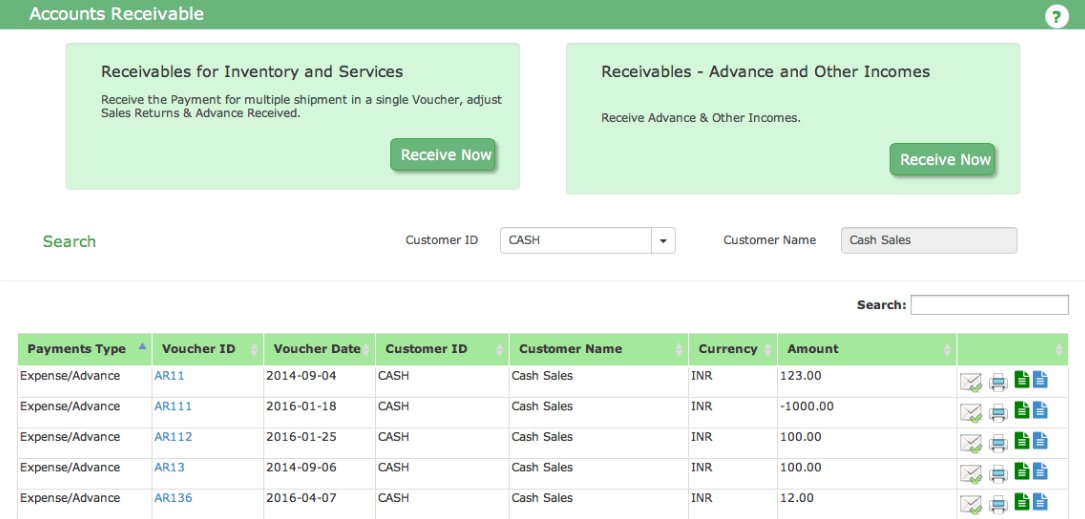Click the Customer Name field Cash Sales

(929, 241)
